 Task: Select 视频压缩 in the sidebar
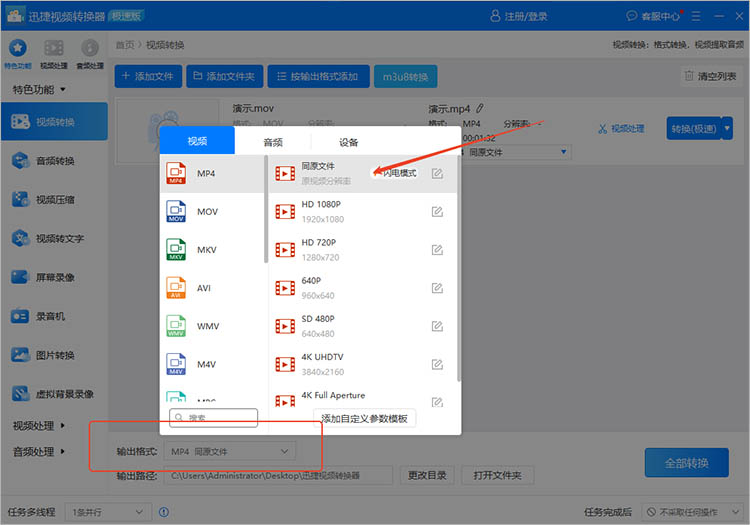click(55, 199)
